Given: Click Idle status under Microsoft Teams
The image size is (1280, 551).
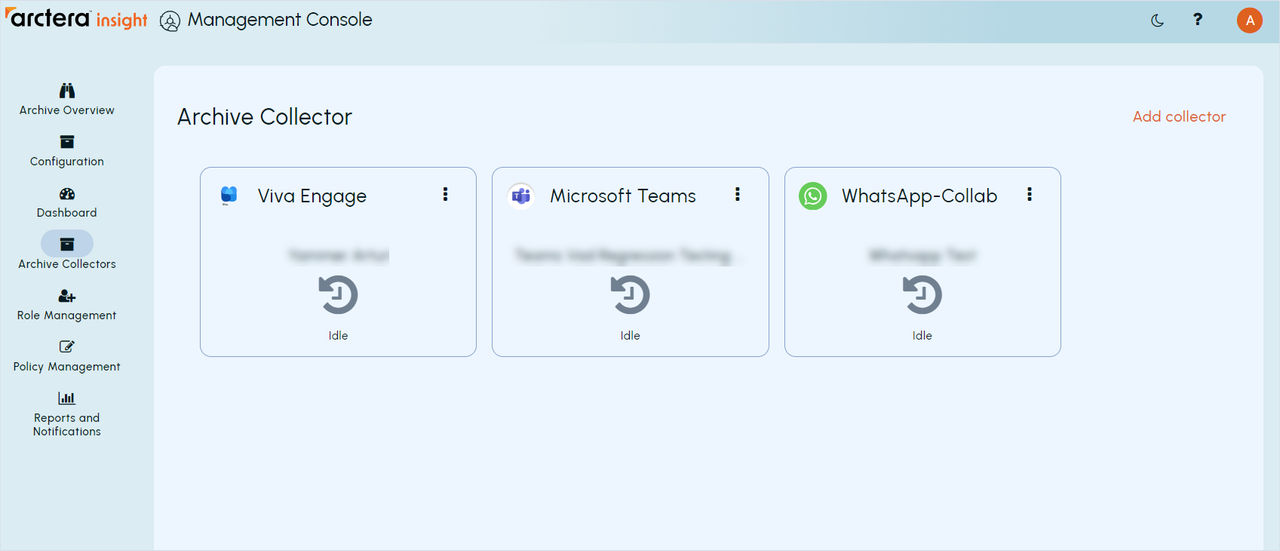Looking at the screenshot, I should coord(630,336).
